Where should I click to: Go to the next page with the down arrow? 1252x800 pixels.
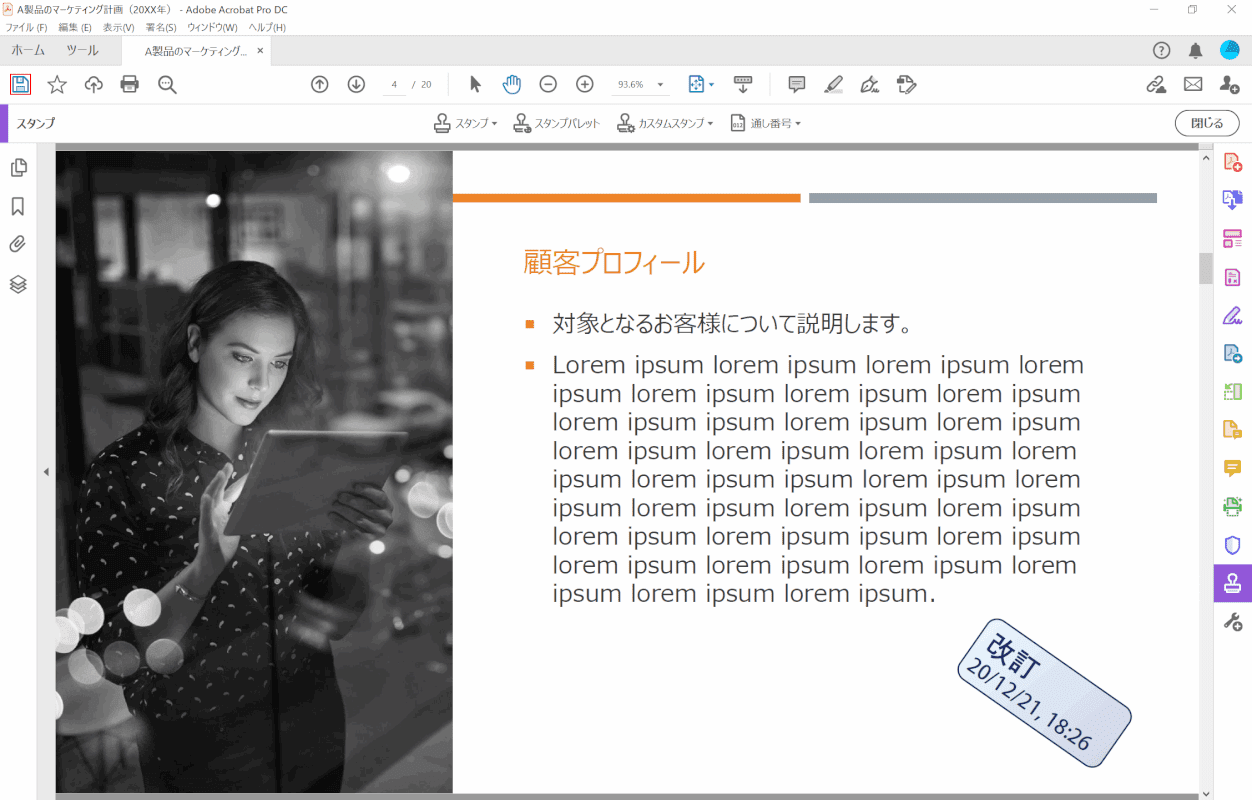356,85
